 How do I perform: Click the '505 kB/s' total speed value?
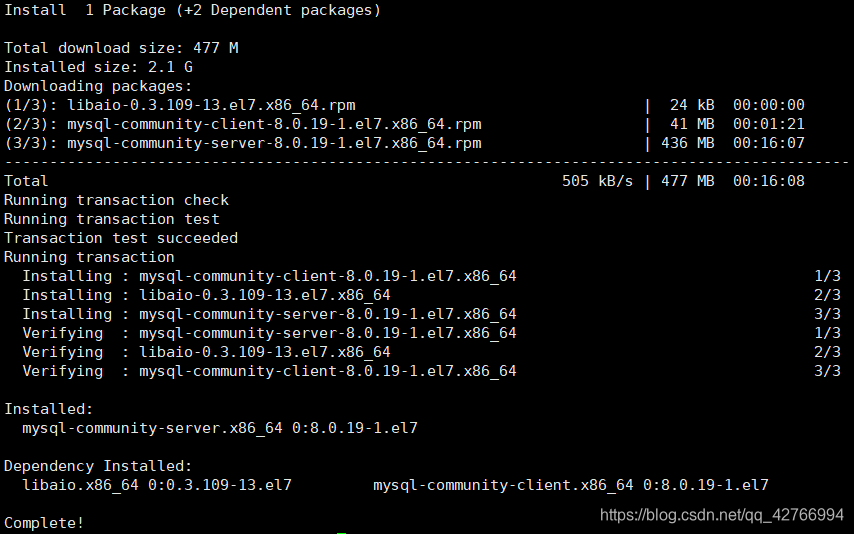[x=597, y=181]
